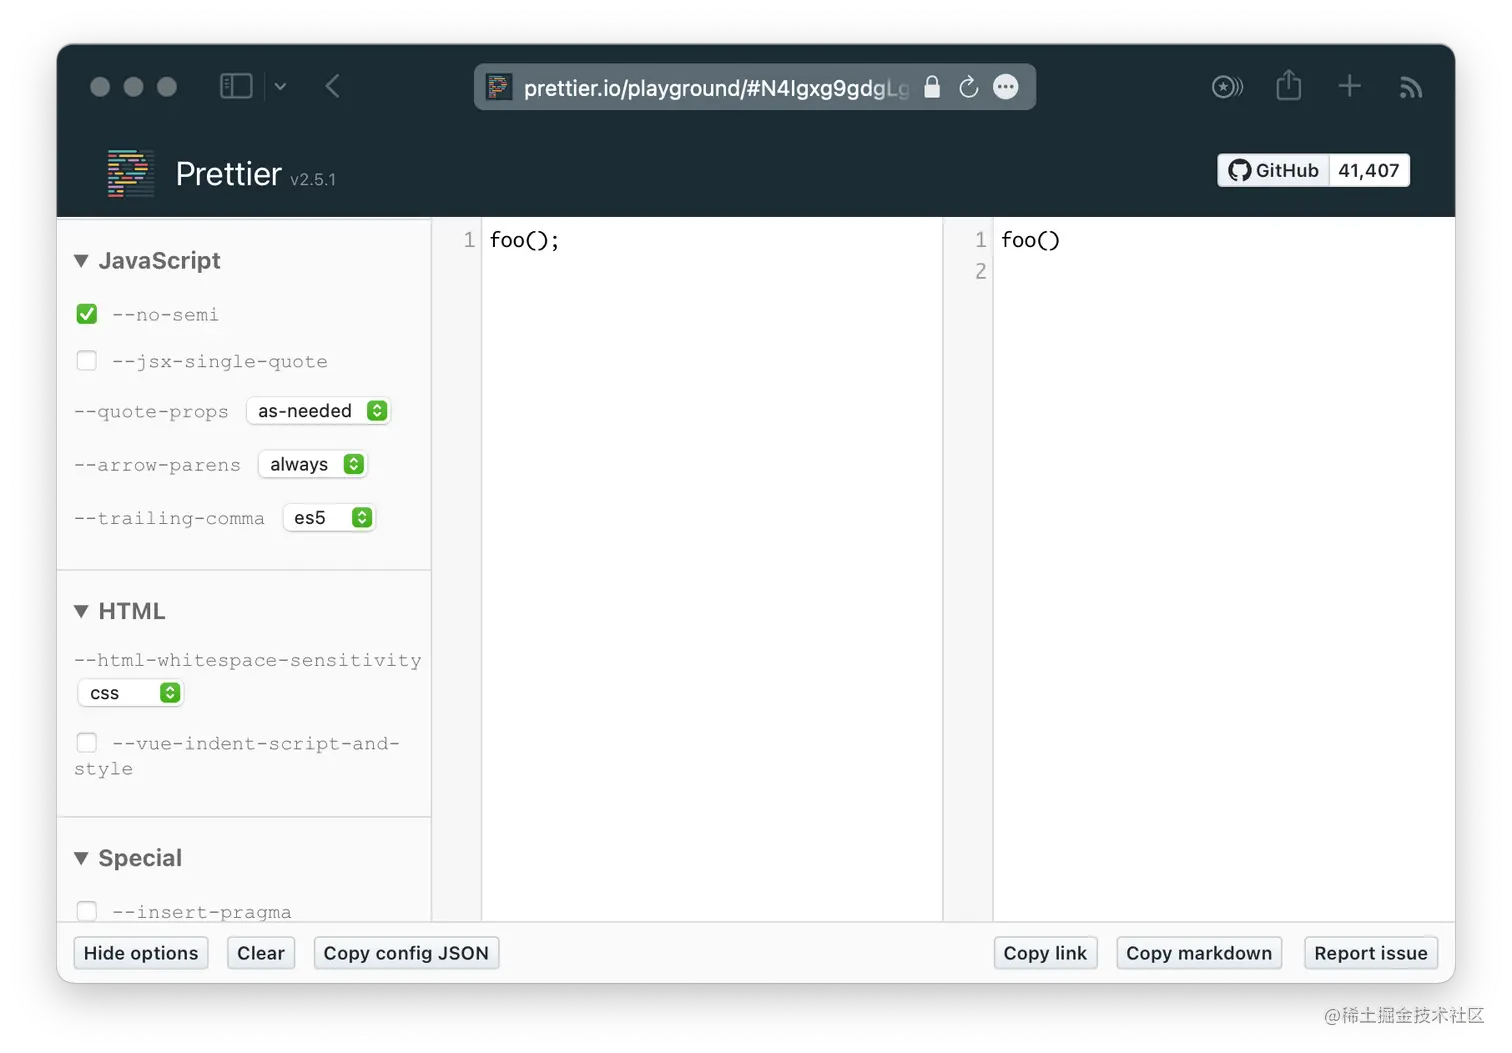Click the input code line foo();
This screenshot has height=1053, width=1512.
524,240
